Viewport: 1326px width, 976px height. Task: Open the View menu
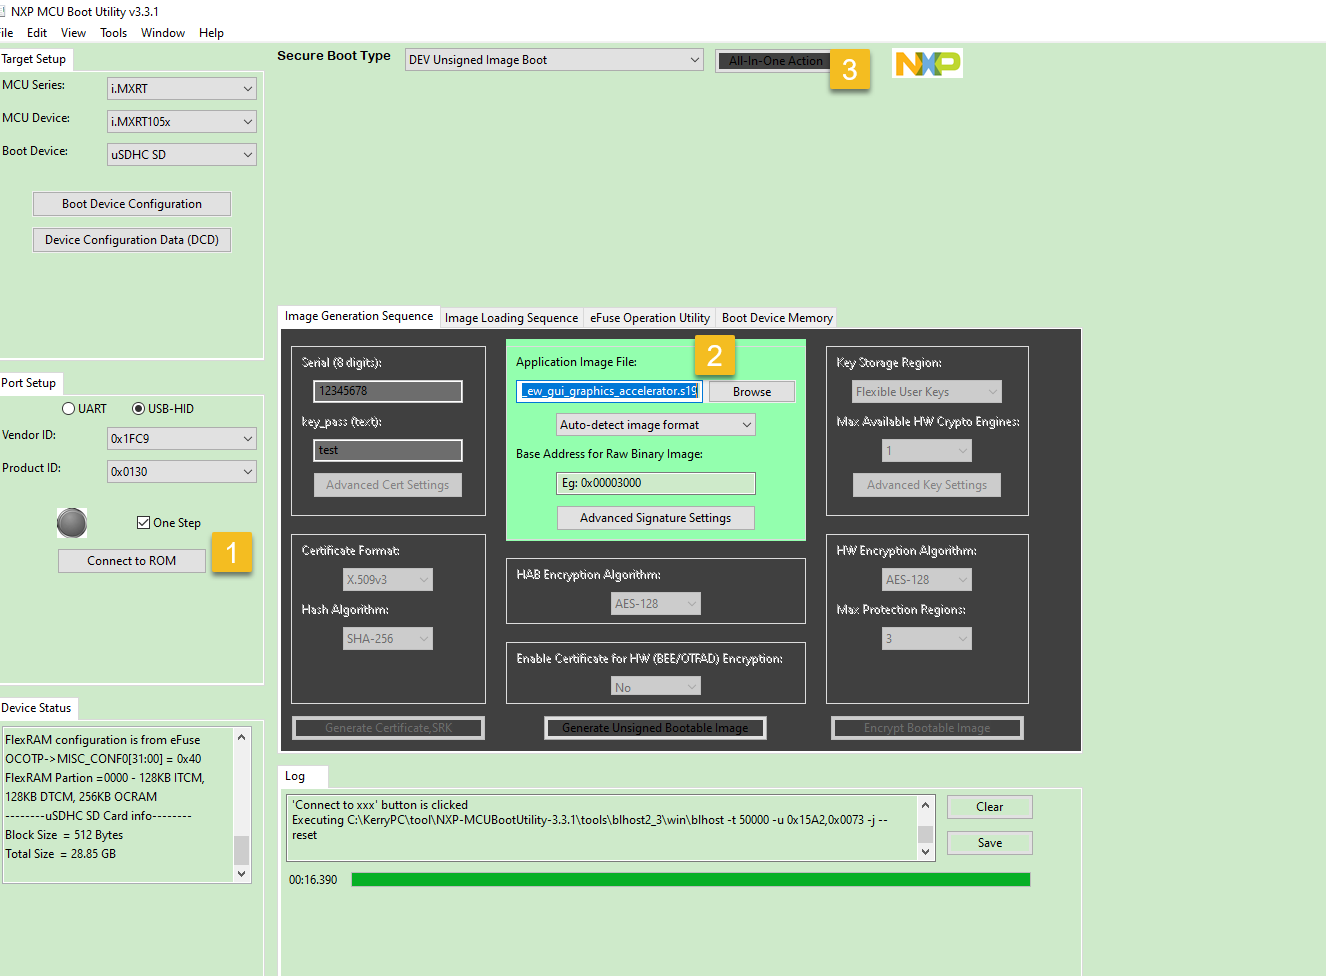pos(74,33)
